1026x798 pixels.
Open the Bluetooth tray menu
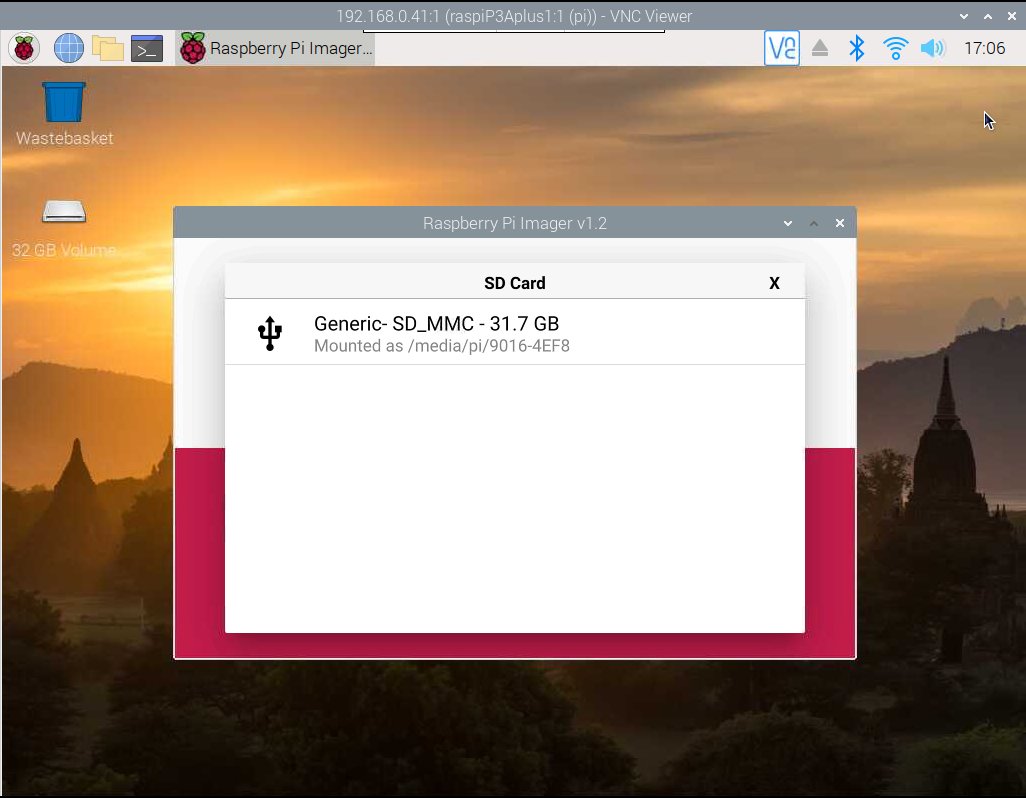[857, 48]
